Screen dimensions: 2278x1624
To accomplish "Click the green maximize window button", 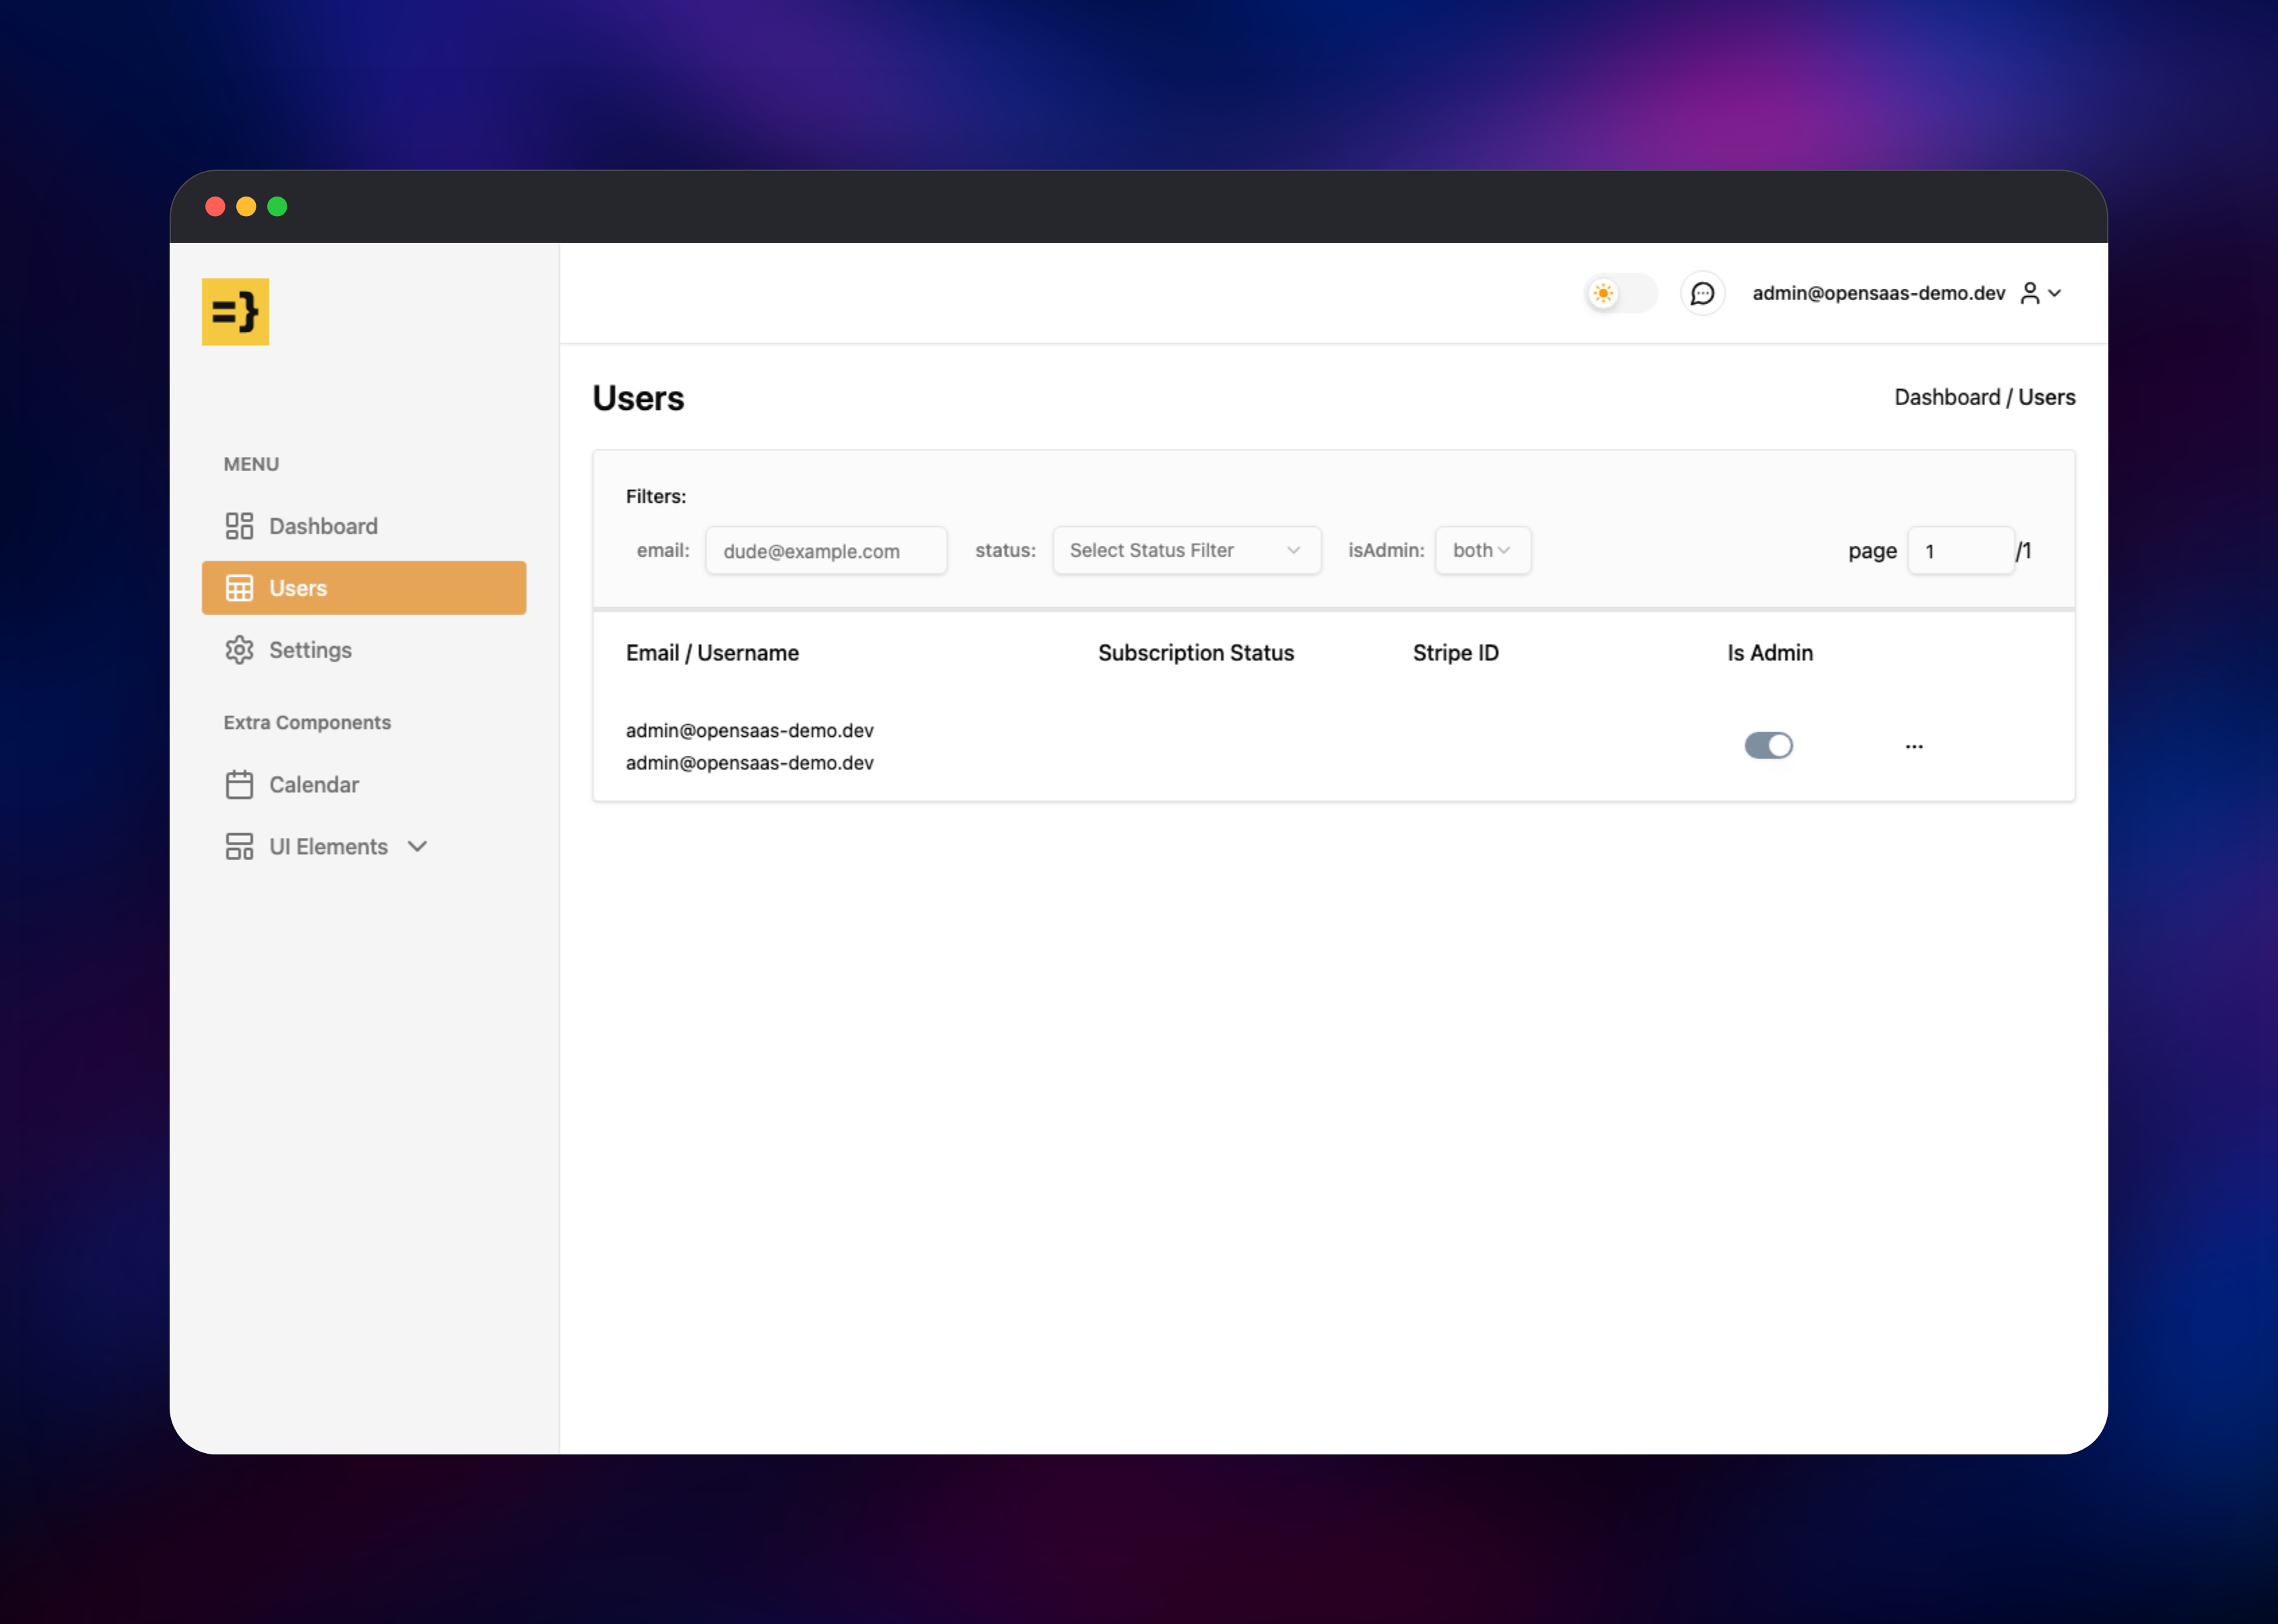I will [277, 207].
